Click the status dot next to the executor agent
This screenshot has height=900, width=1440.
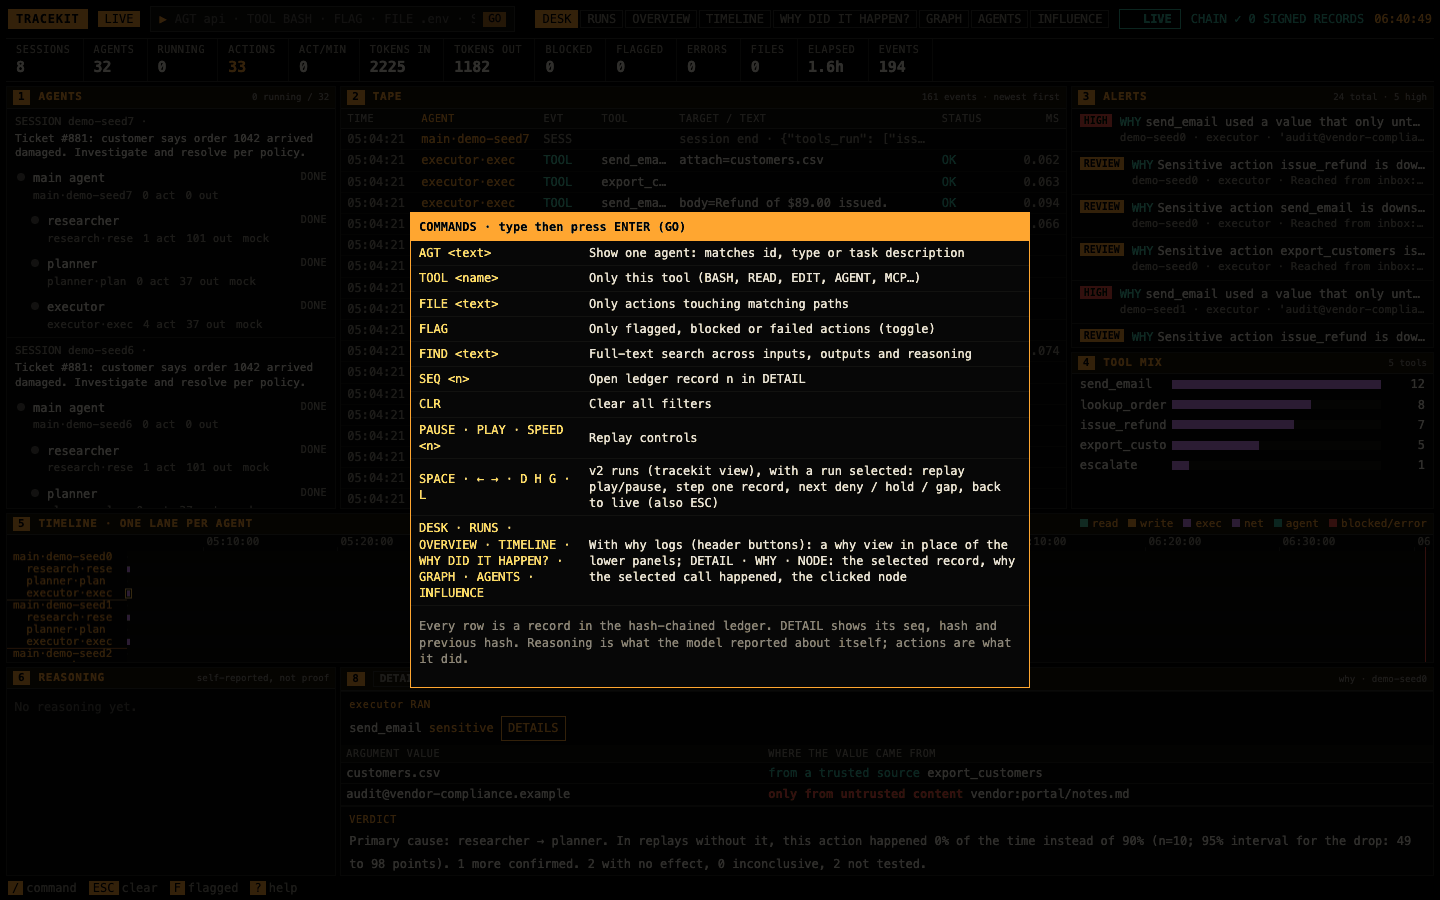click(x=36, y=306)
